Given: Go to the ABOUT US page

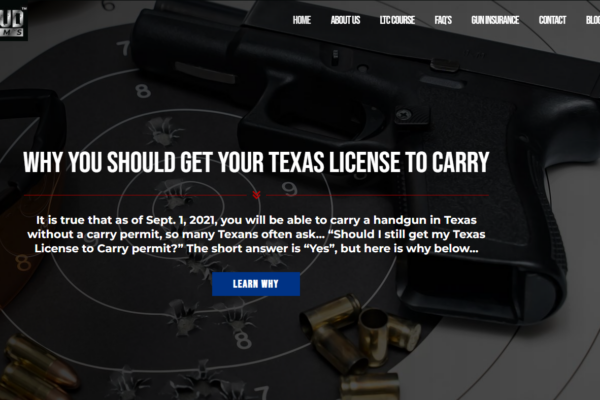Looking at the screenshot, I should (345, 20).
